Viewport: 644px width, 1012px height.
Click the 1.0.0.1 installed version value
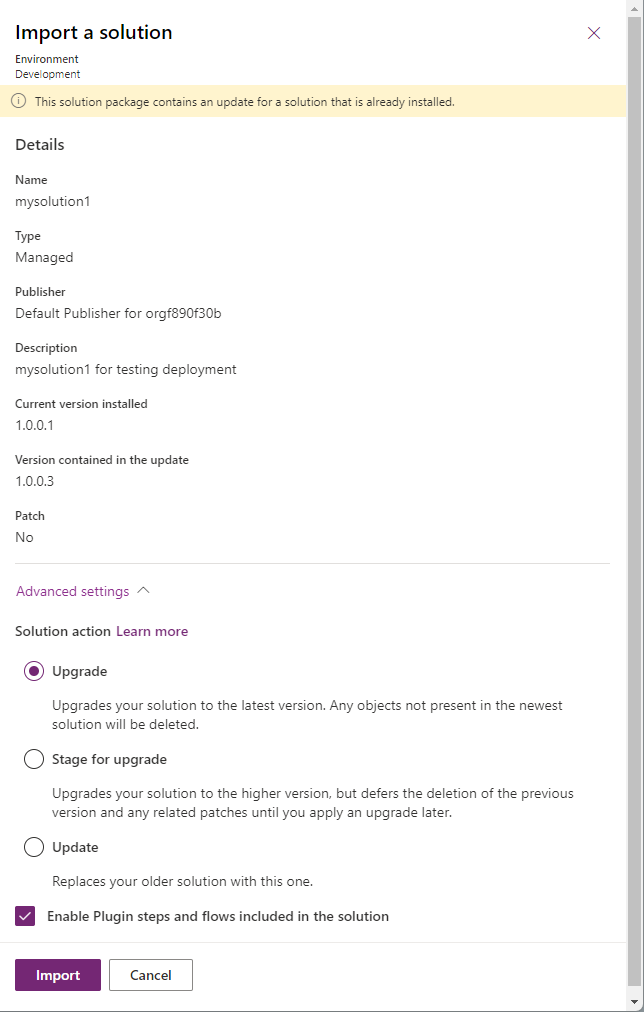[35, 425]
